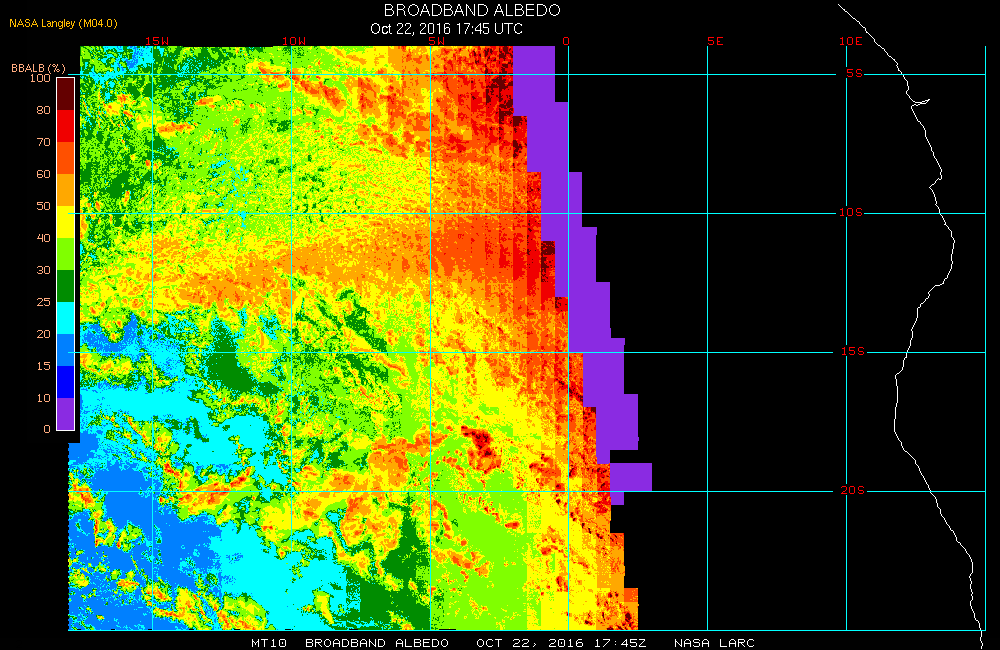1000x650 pixels.
Task: Click the 15W longitude label
Action: 156,41
